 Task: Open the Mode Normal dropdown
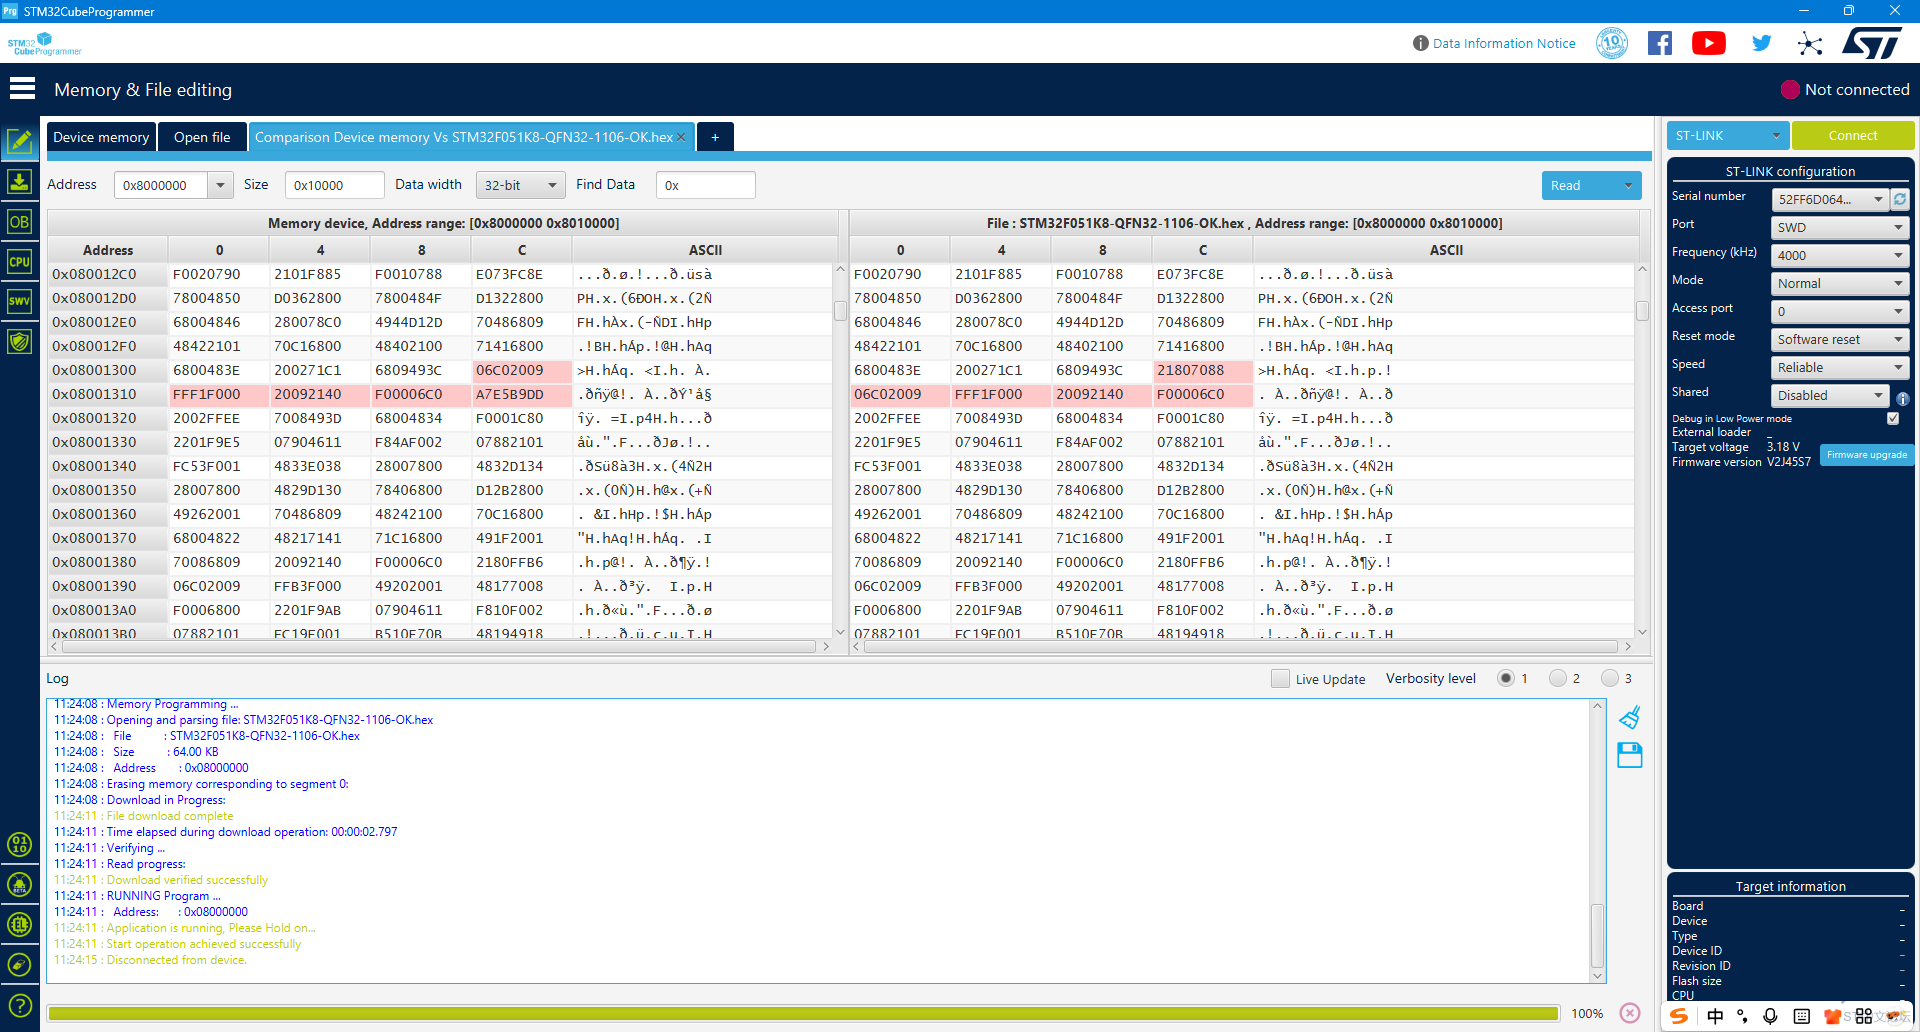[x=1840, y=283]
